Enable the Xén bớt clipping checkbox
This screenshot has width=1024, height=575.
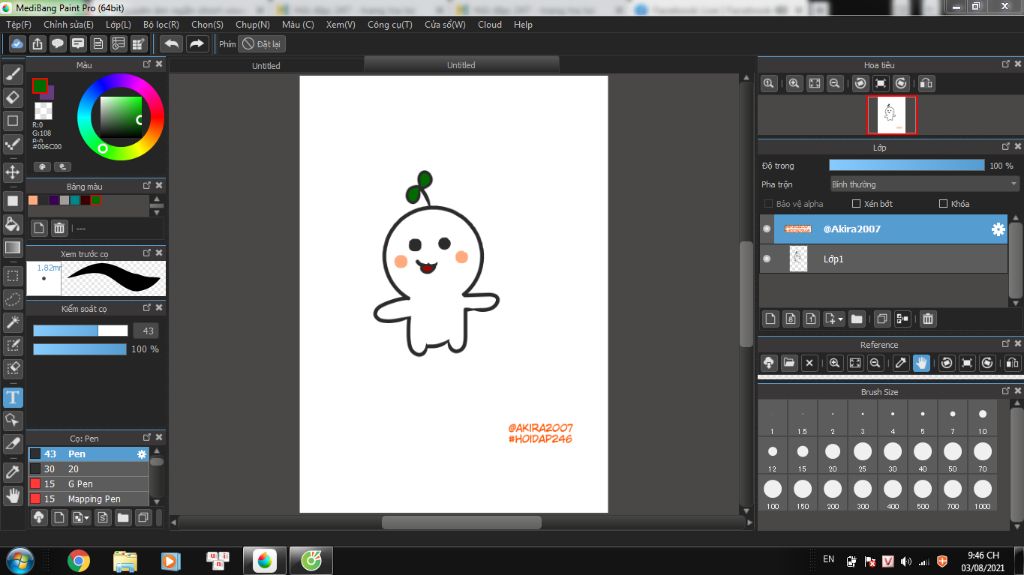[x=856, y=204]
